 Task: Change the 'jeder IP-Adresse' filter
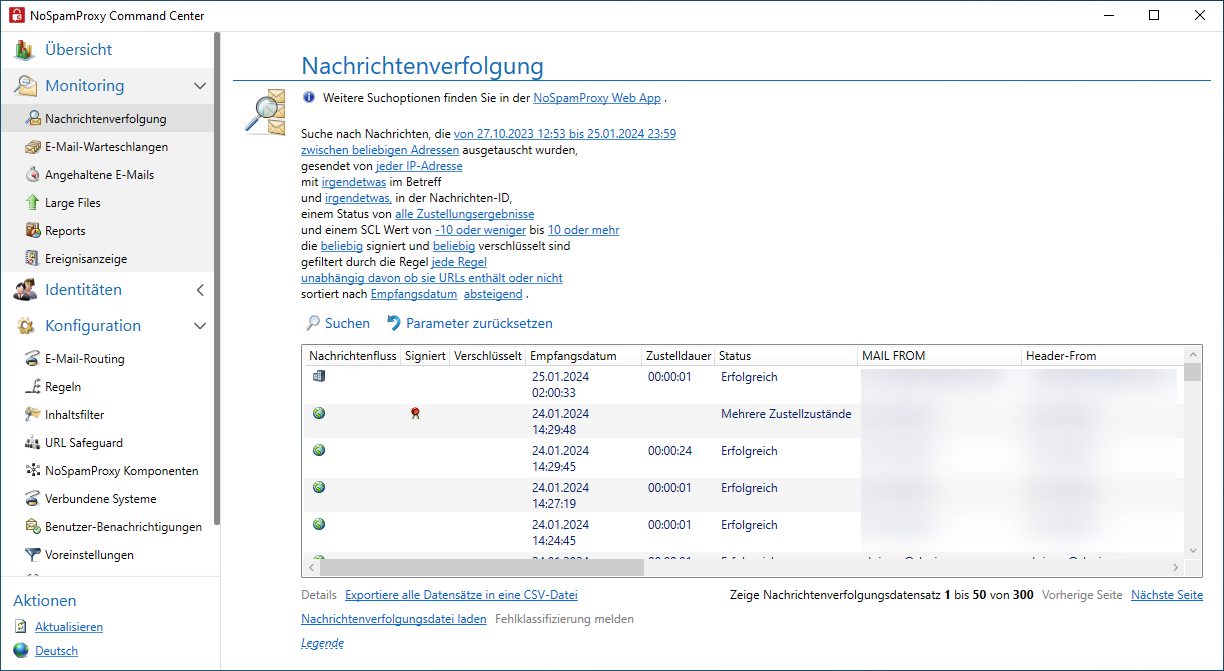(x=419, y=166)
